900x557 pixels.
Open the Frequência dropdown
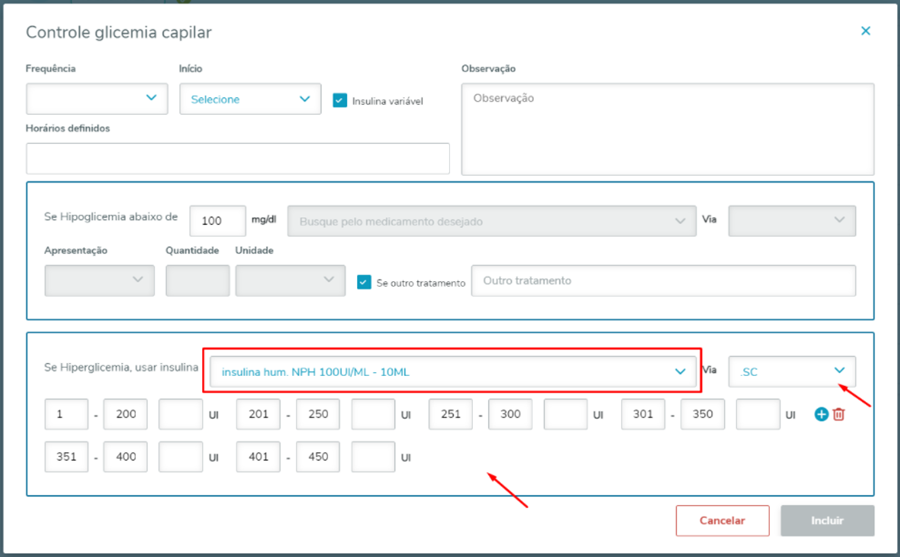click(x=97, y=99)
